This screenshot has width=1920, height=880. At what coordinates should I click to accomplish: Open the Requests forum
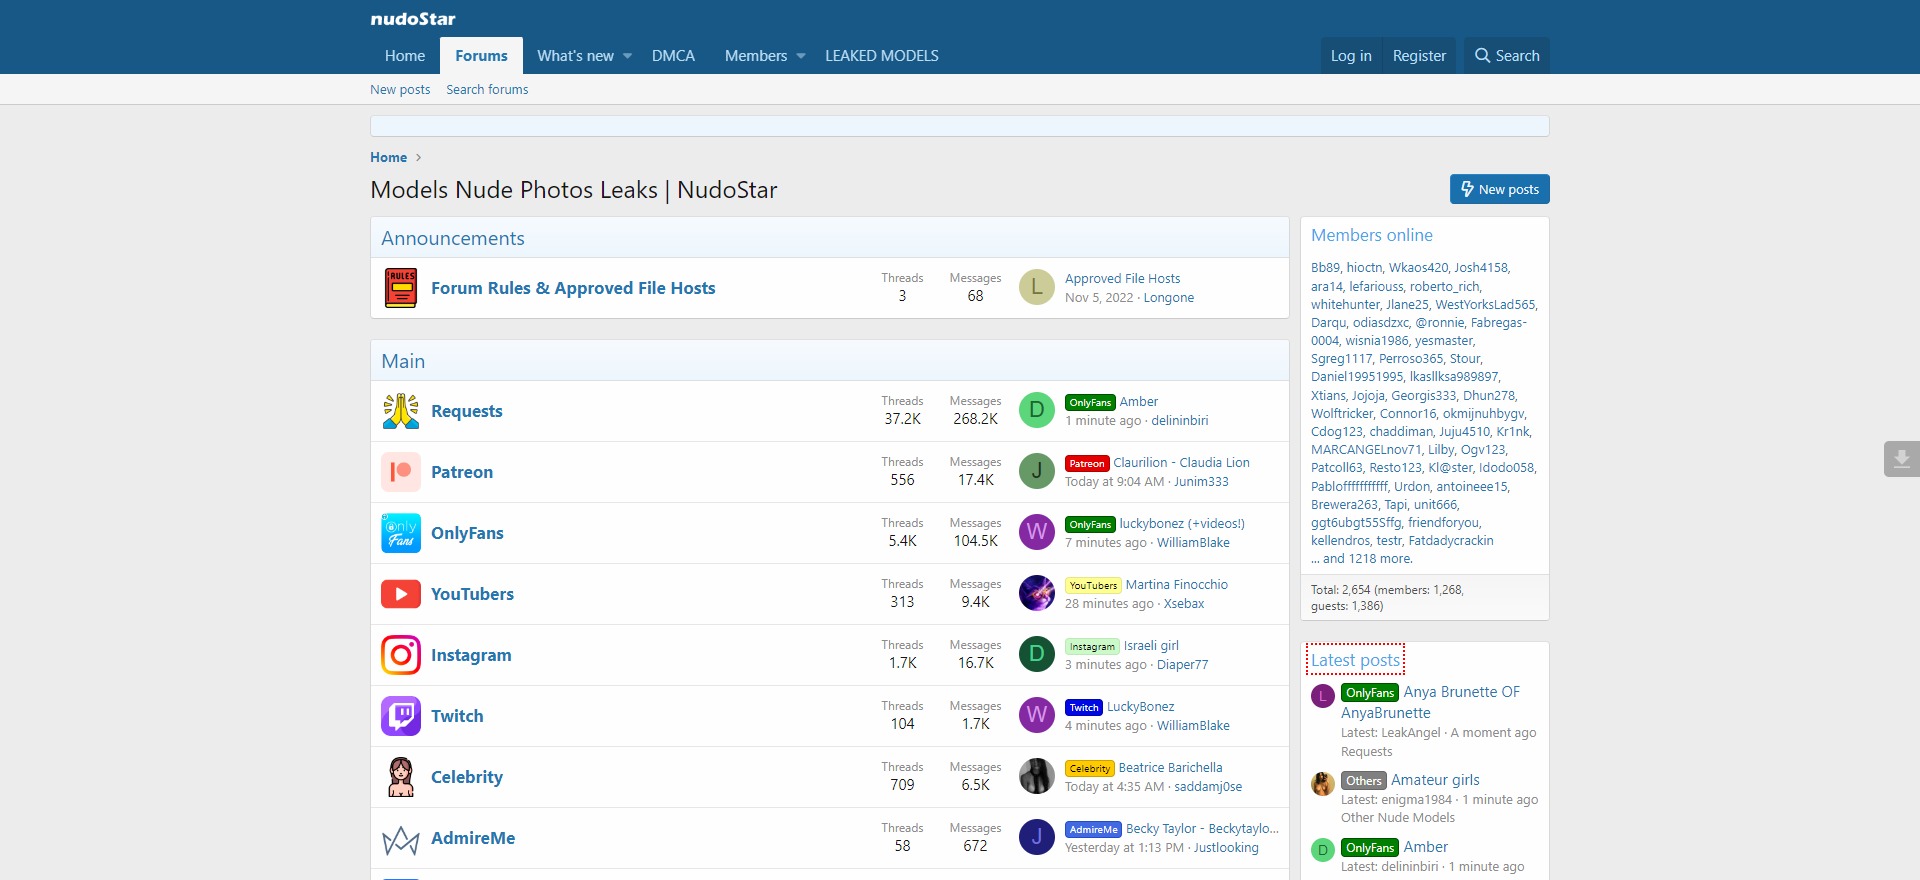pyautogui.click(x=467, y=411)
